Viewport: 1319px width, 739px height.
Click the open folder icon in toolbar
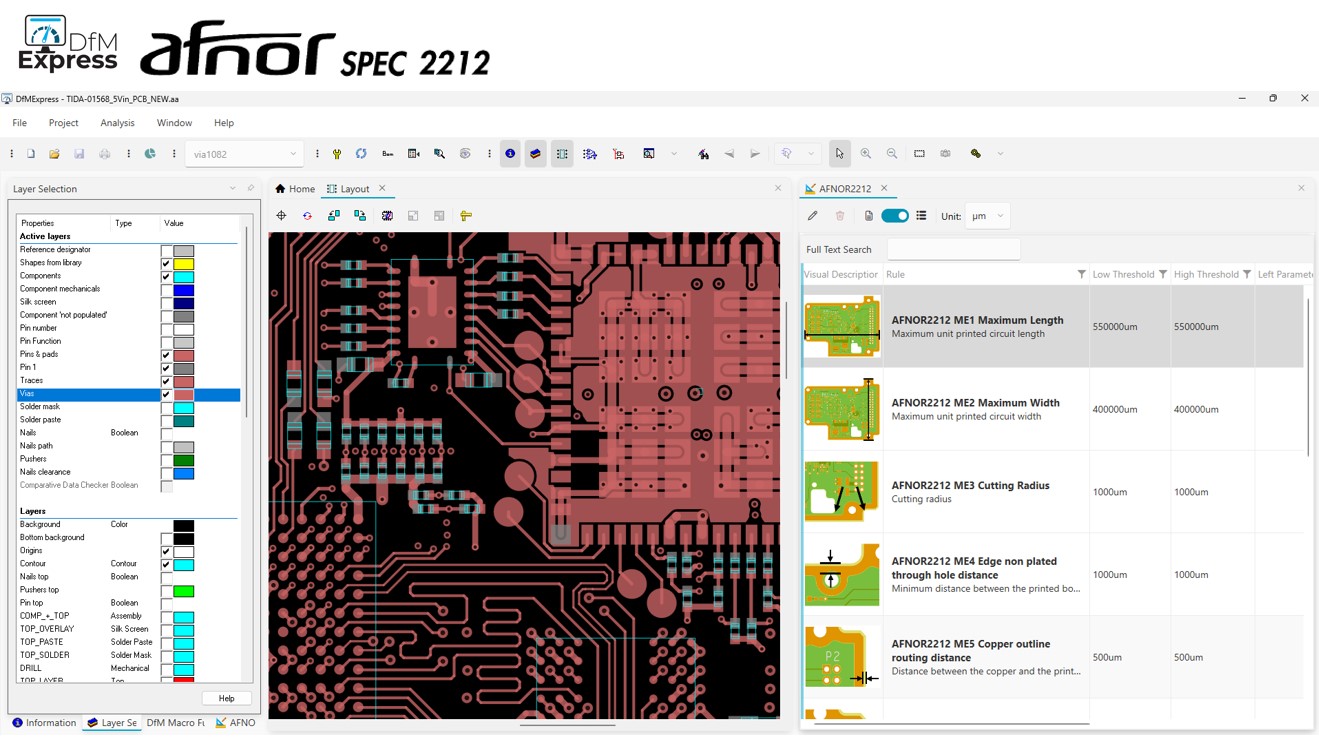tap(54, 154)
